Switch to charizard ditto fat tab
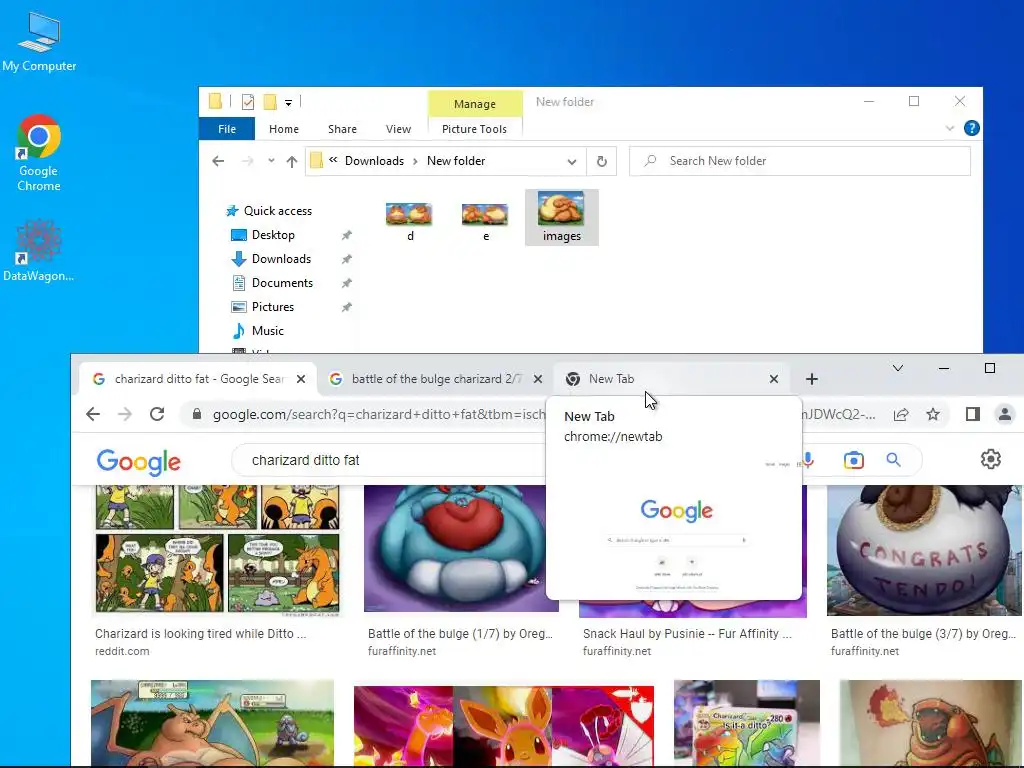The image size is (1024, 768). pos(198,379)
